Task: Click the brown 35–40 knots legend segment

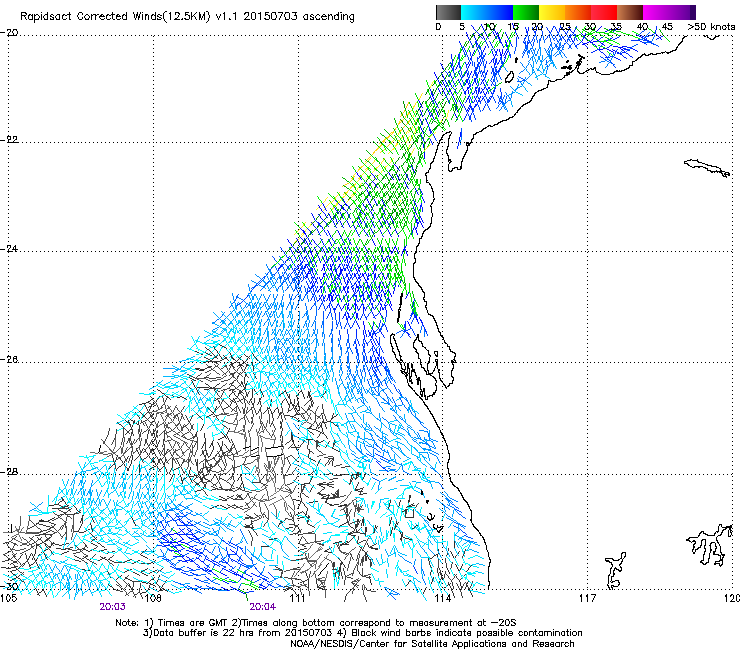Action: click(630, 12)
